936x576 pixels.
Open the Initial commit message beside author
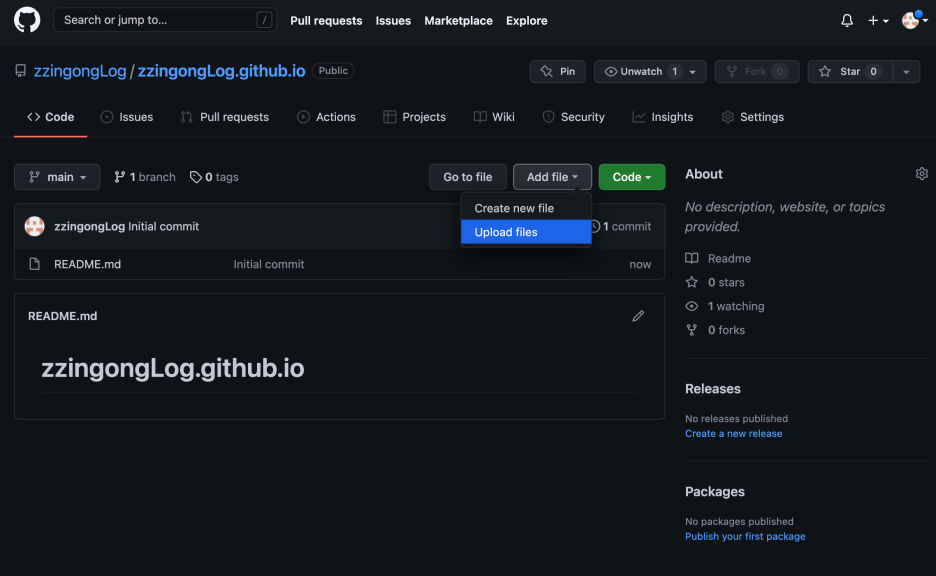(164, 226)
